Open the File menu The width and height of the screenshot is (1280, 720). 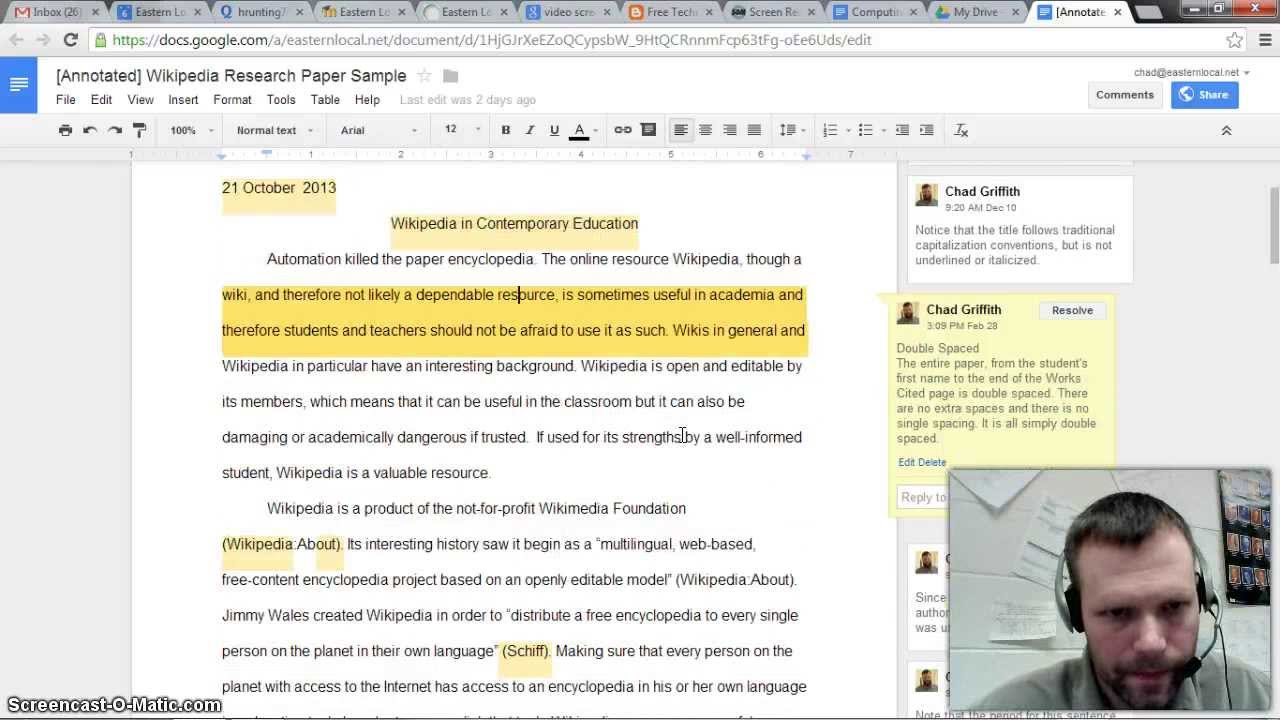coord(66,100)
